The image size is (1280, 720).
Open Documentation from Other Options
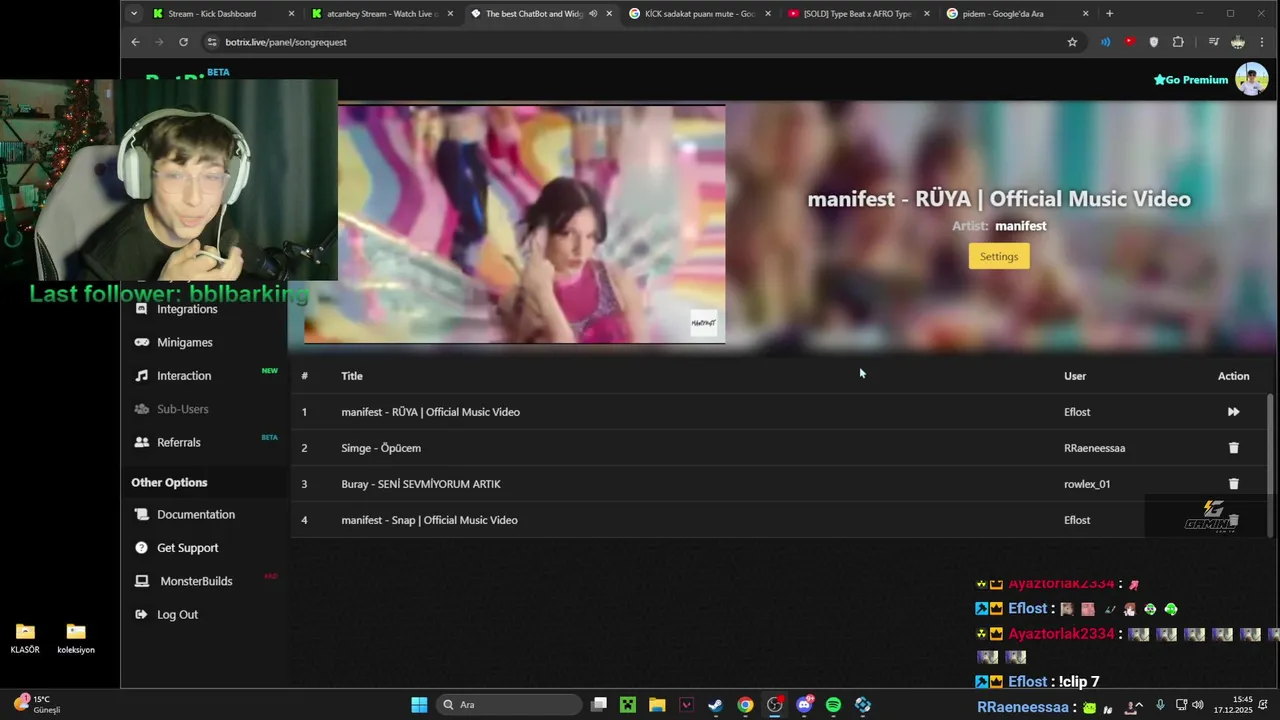[196, 514]
